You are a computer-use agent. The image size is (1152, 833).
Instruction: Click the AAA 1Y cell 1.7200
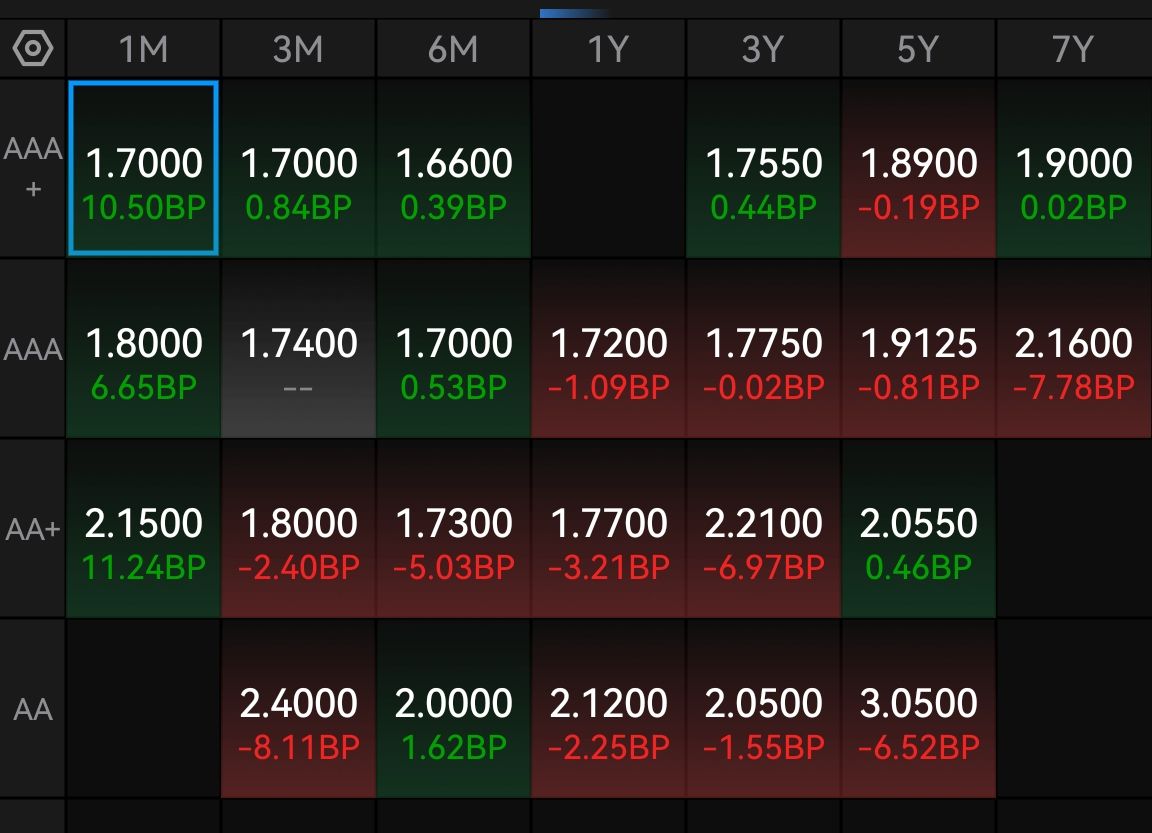point(608,349)
